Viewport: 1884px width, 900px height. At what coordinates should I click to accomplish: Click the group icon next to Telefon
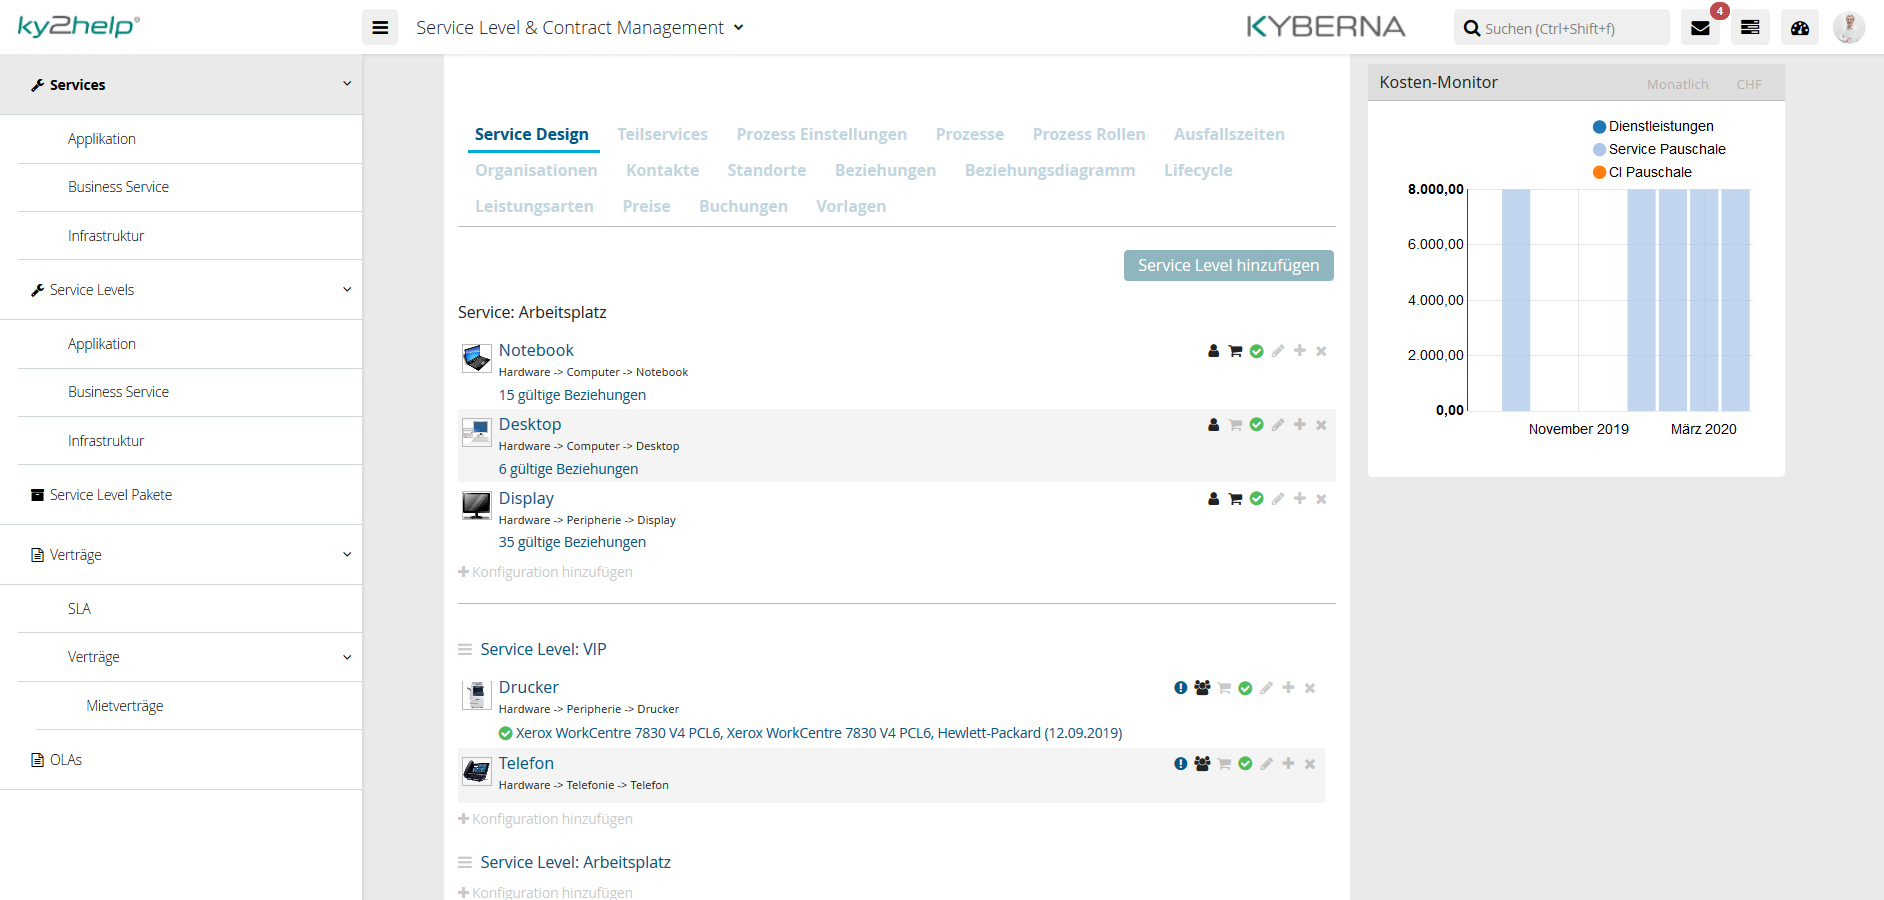[1201, 763]
